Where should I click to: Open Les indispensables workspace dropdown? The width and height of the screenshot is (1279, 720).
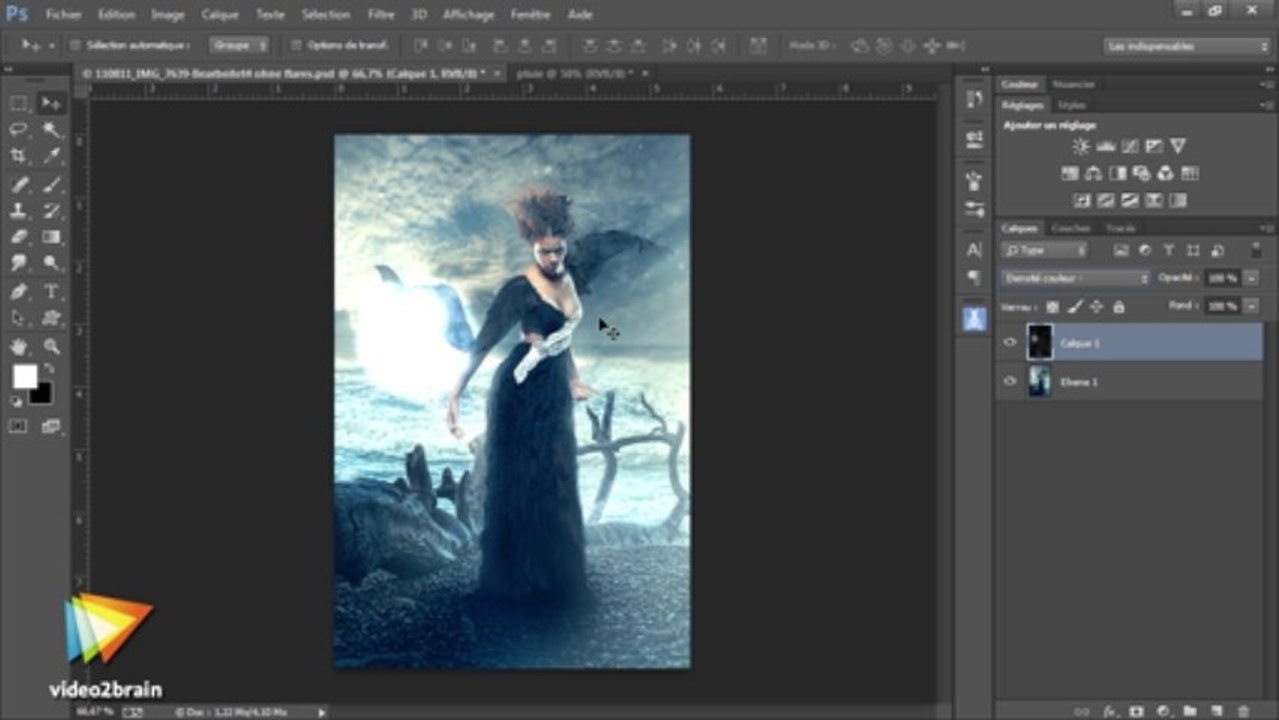pyautogui.click(x=1186, y=46)
